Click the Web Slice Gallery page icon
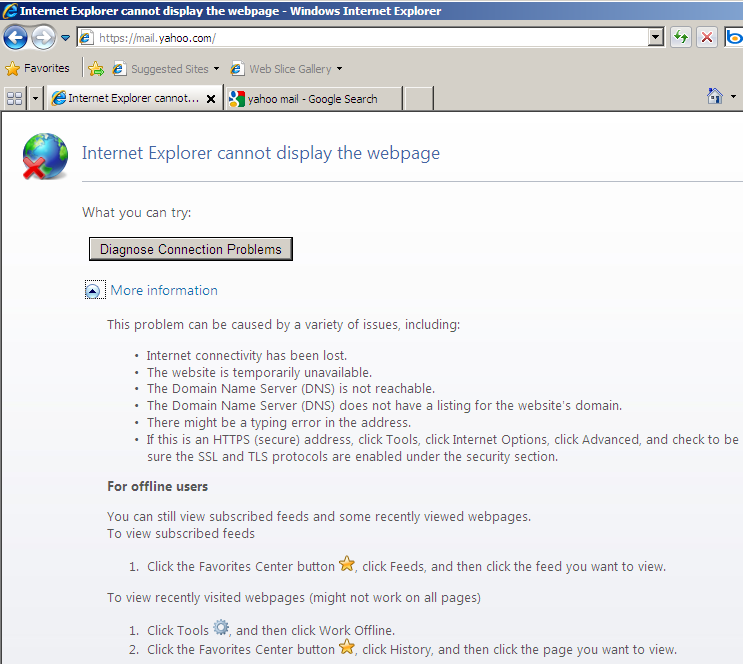This screenshot has height=664, width=743. tap(237, 69)
